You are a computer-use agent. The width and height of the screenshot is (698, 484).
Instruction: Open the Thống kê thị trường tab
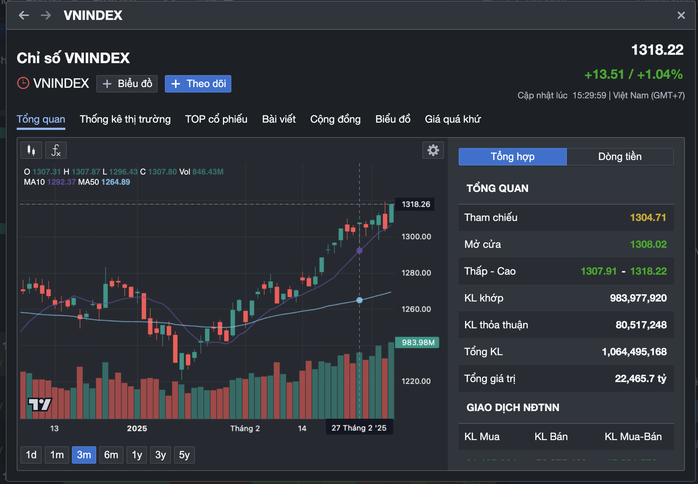click(125, 119)
